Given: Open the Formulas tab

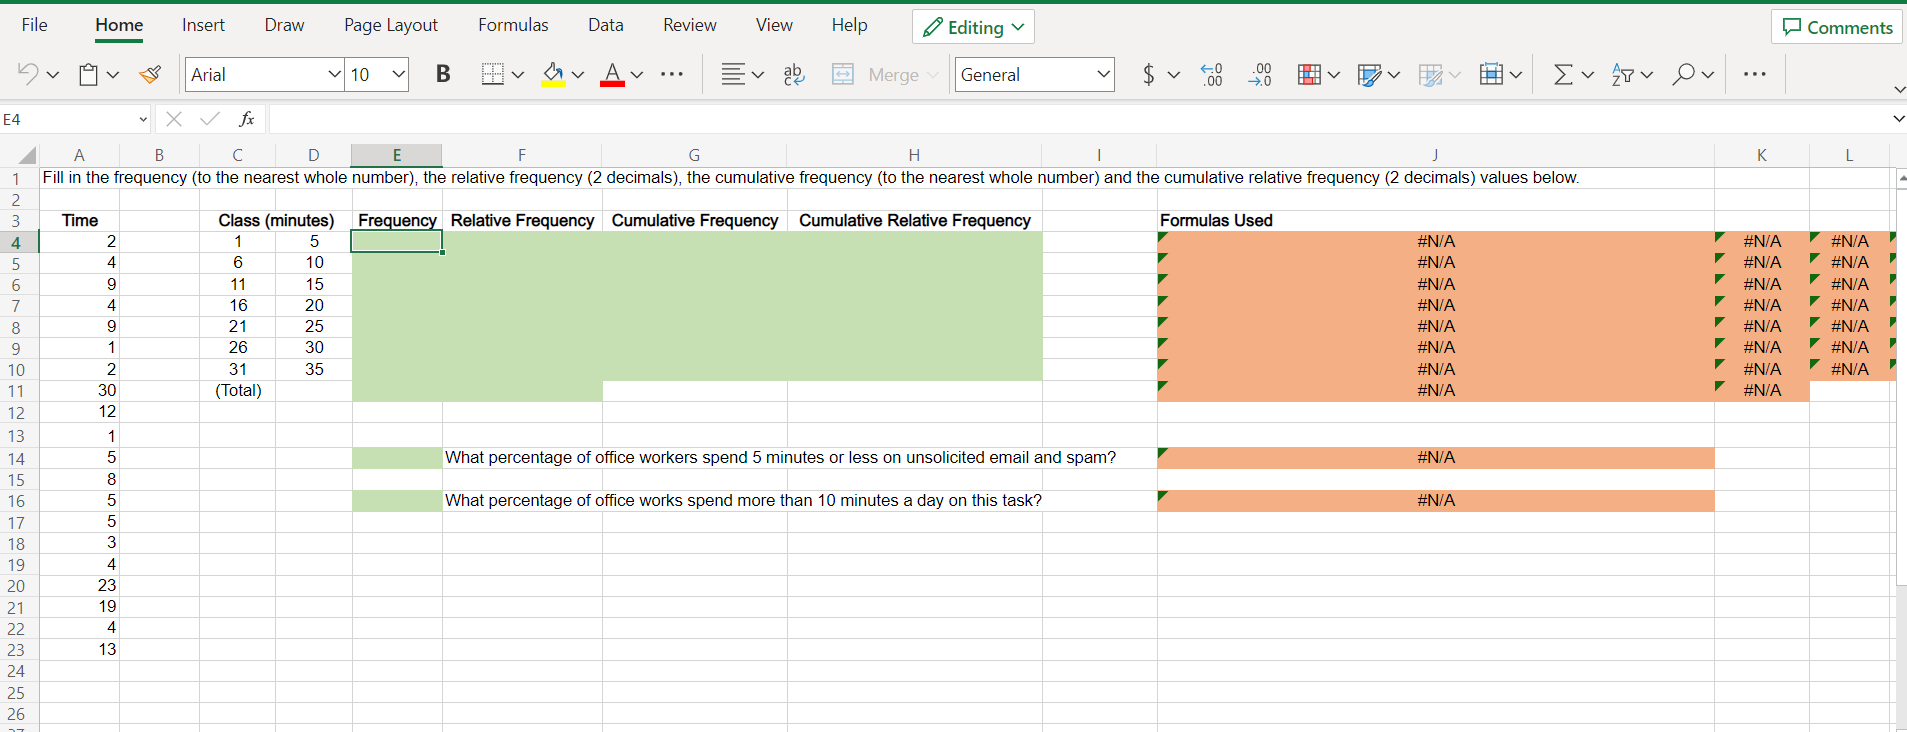Looking at the screenshot, I should 513,25.
